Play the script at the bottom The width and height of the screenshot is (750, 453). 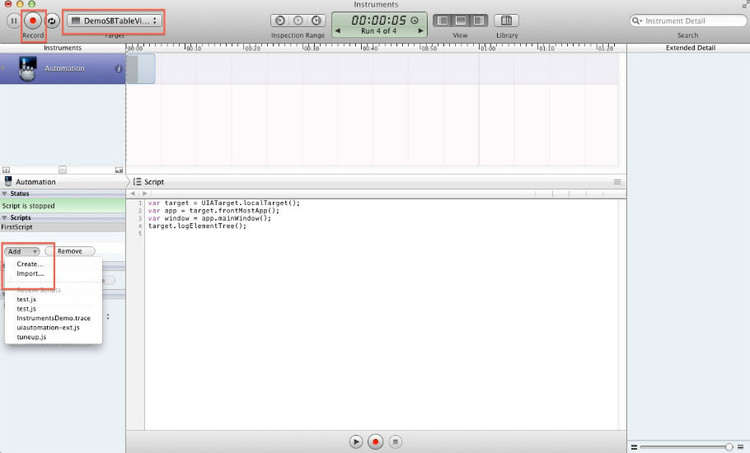[x=356, y=440]
